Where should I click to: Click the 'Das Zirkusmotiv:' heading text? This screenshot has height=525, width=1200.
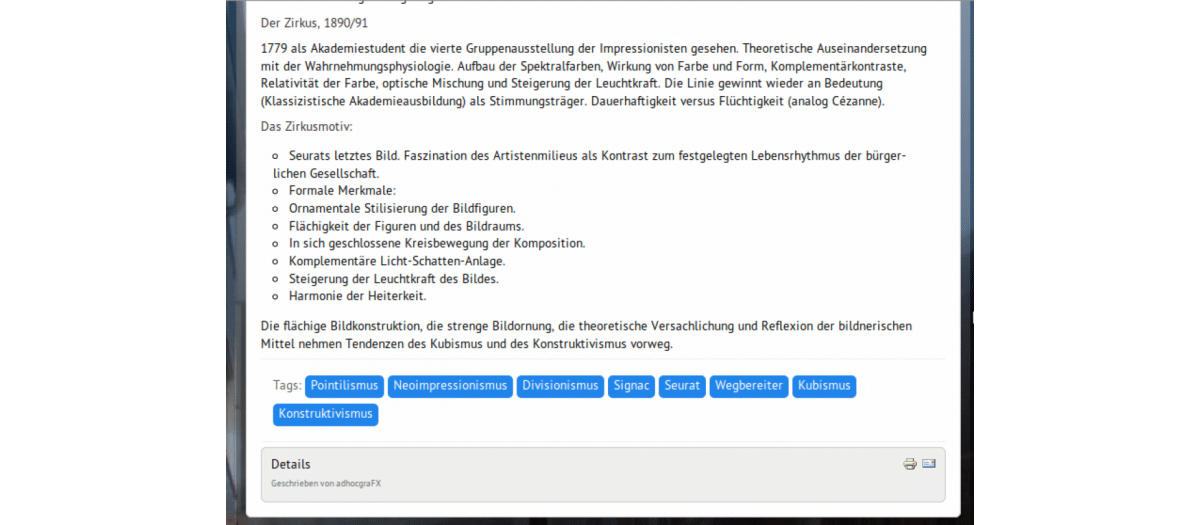[307, 126]
